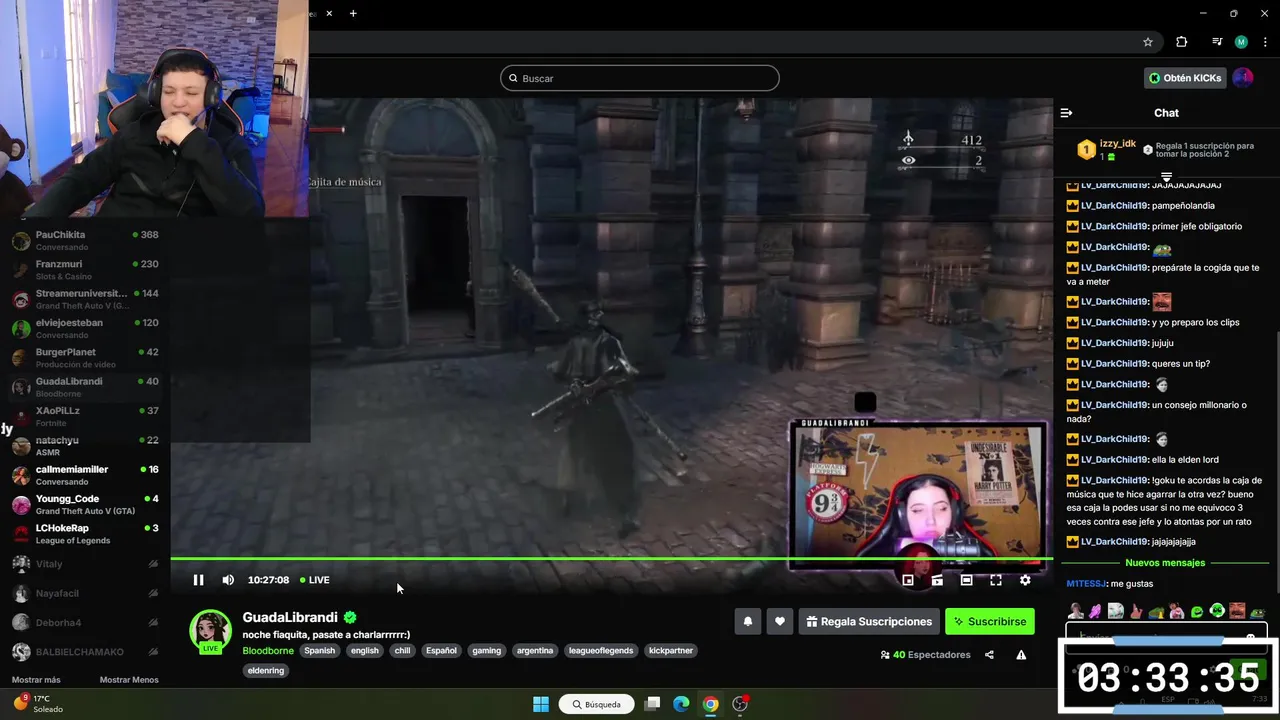
Task: Open PauChikita channel in sidebar
Action: pyautogui.click(x=85, y=241)
